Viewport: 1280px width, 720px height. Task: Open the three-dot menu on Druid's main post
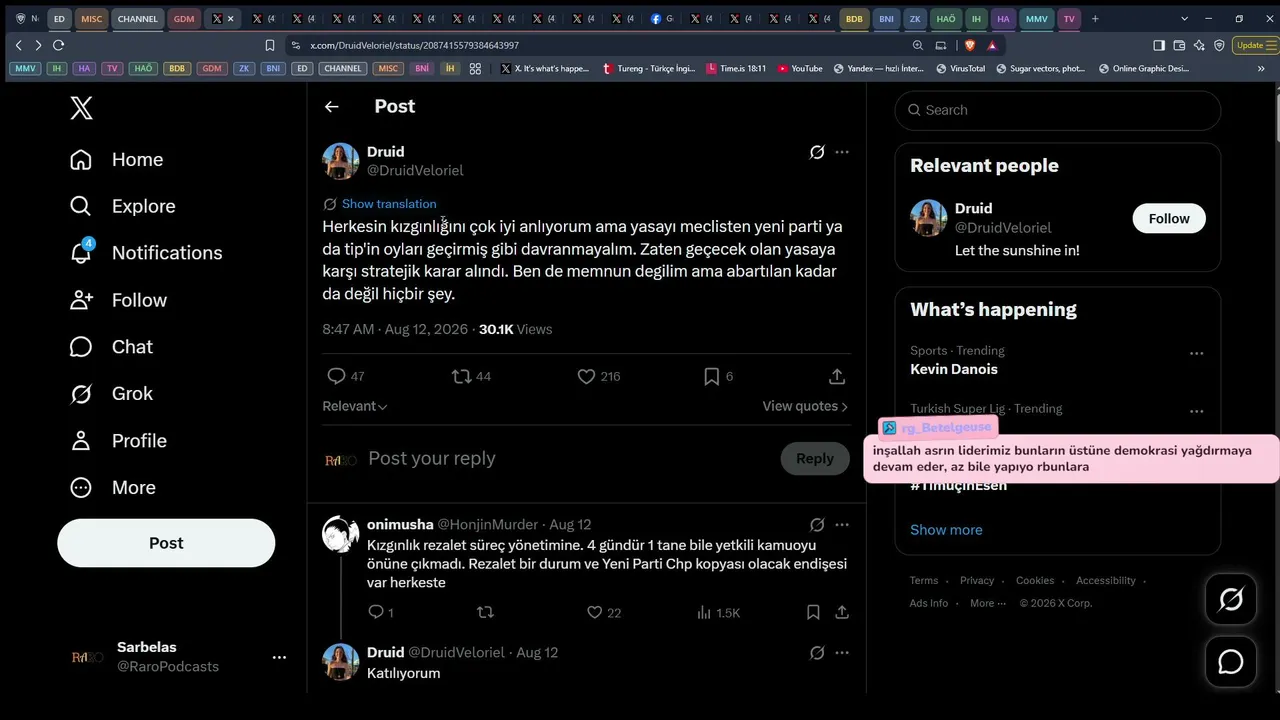coord(842,152)
